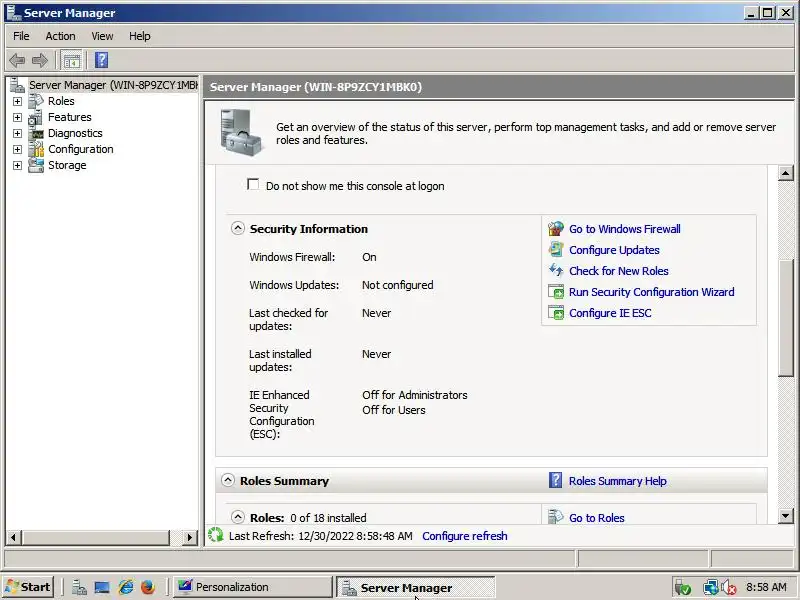Click the vertical scrollbar thumb in details pane
Viewport: 800px width, 600px height.
tap(786, 318)
